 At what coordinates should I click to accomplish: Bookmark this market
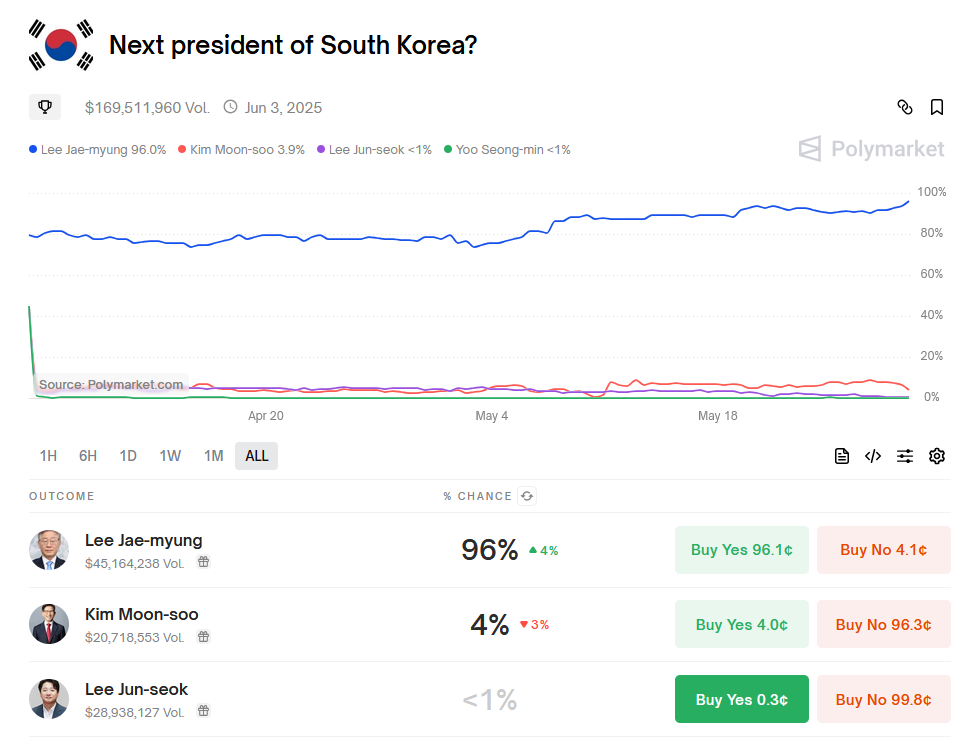937,107
